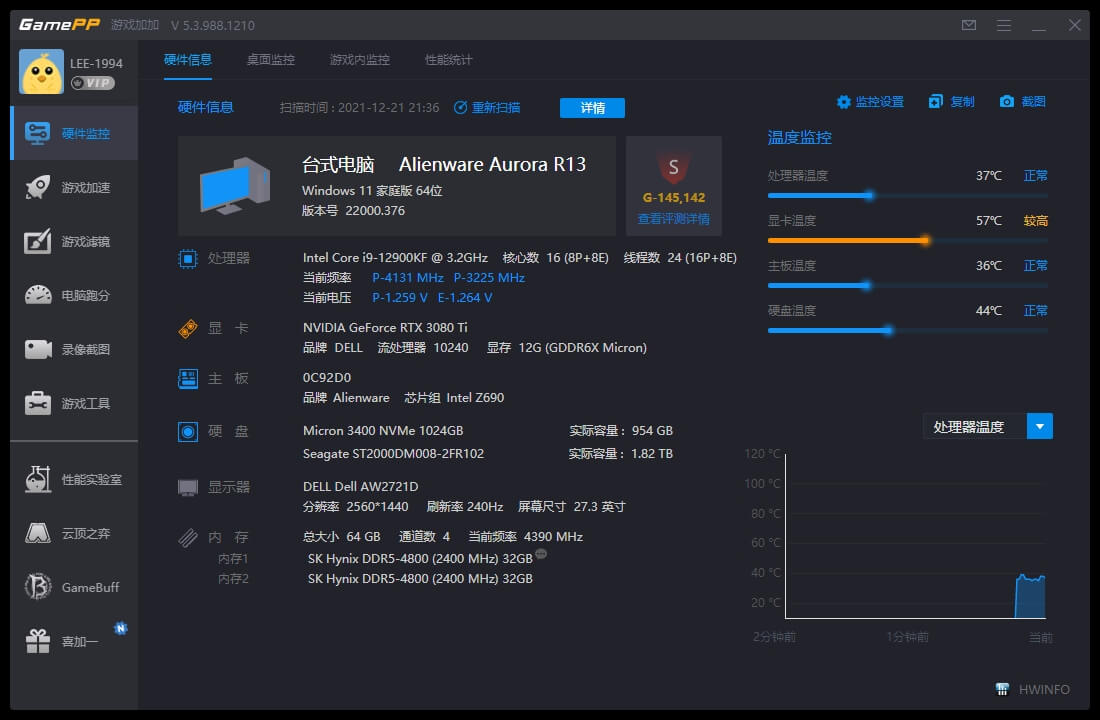This screenshot has height=720, width=1100.
Task: Open 游戏加速 rocket icon
Action: click(x=37, y=187)
